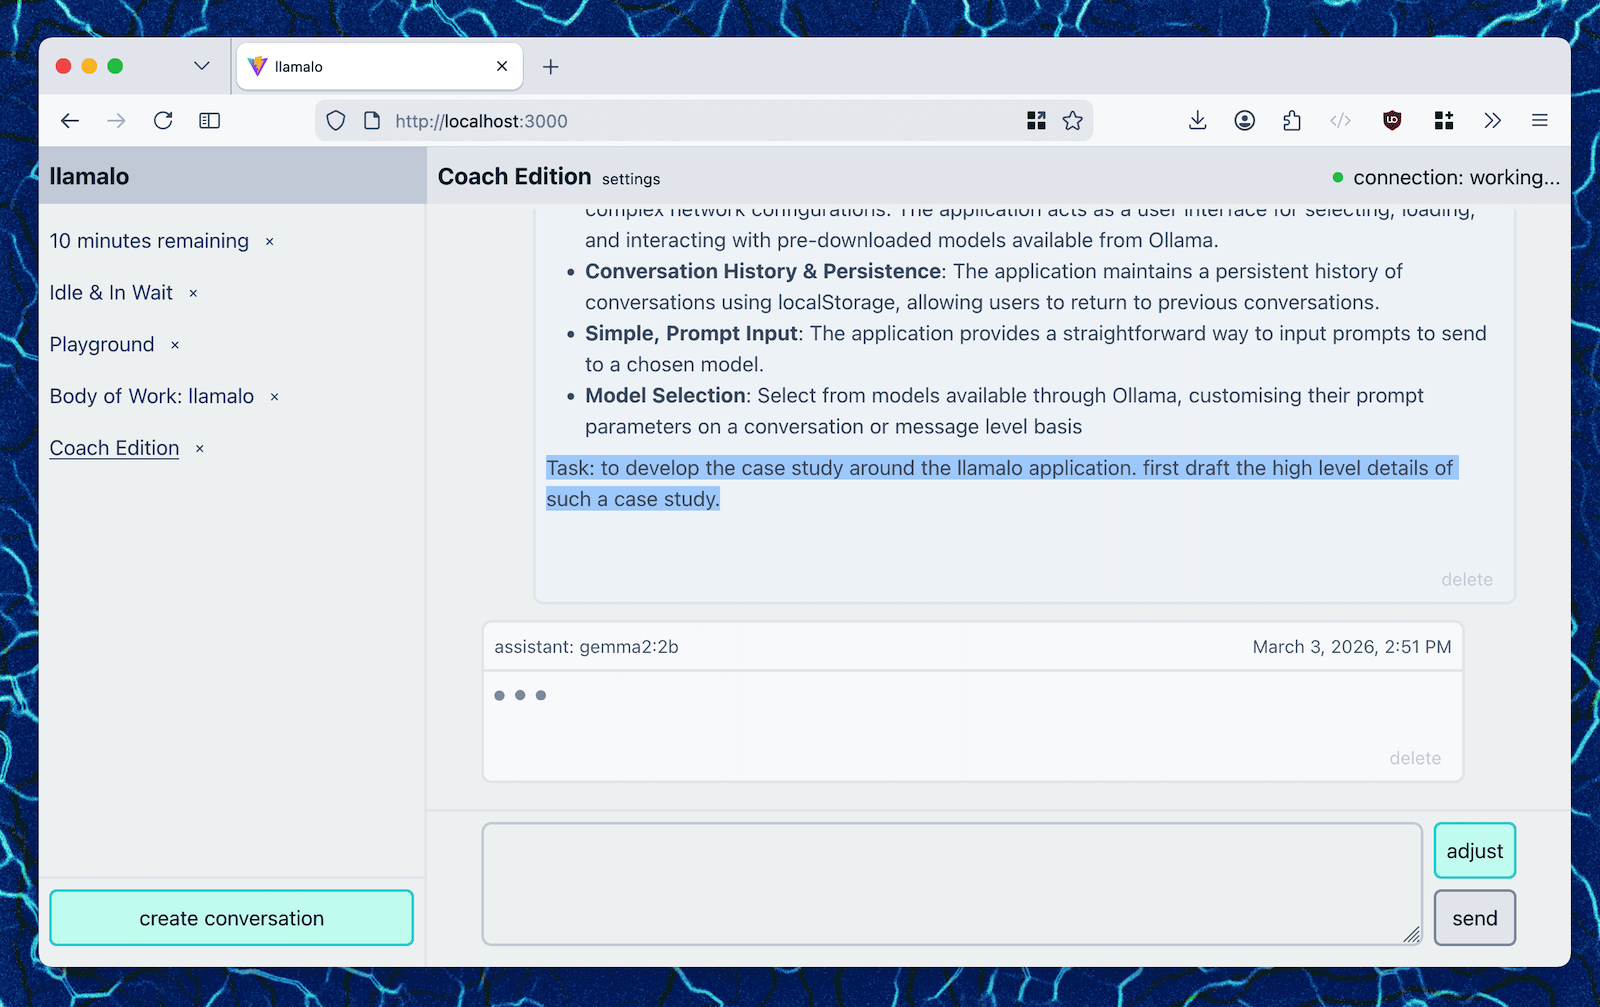
Task: Open the uBlock Origin shield icon
Action: tap(1392, 120)
